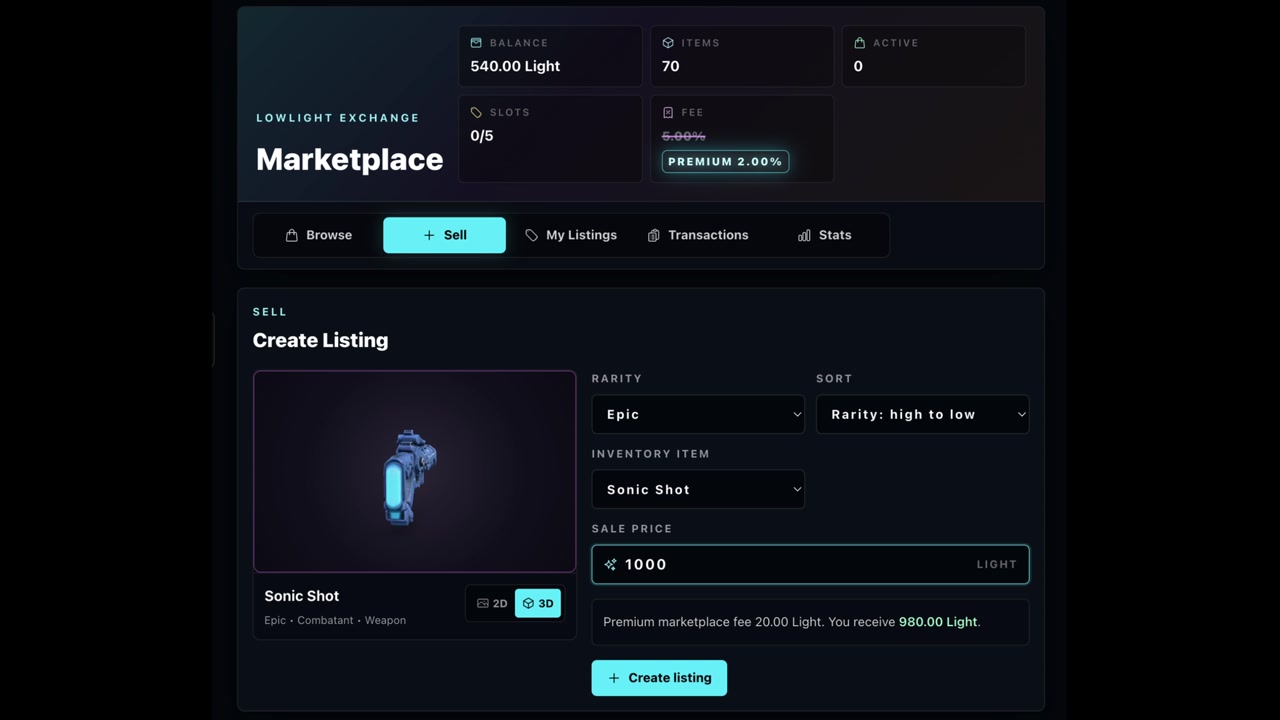The width and height of the screenshot is (1280, 720).
Task: Click the wallet icon beside Balance
Action: [476, 43]
